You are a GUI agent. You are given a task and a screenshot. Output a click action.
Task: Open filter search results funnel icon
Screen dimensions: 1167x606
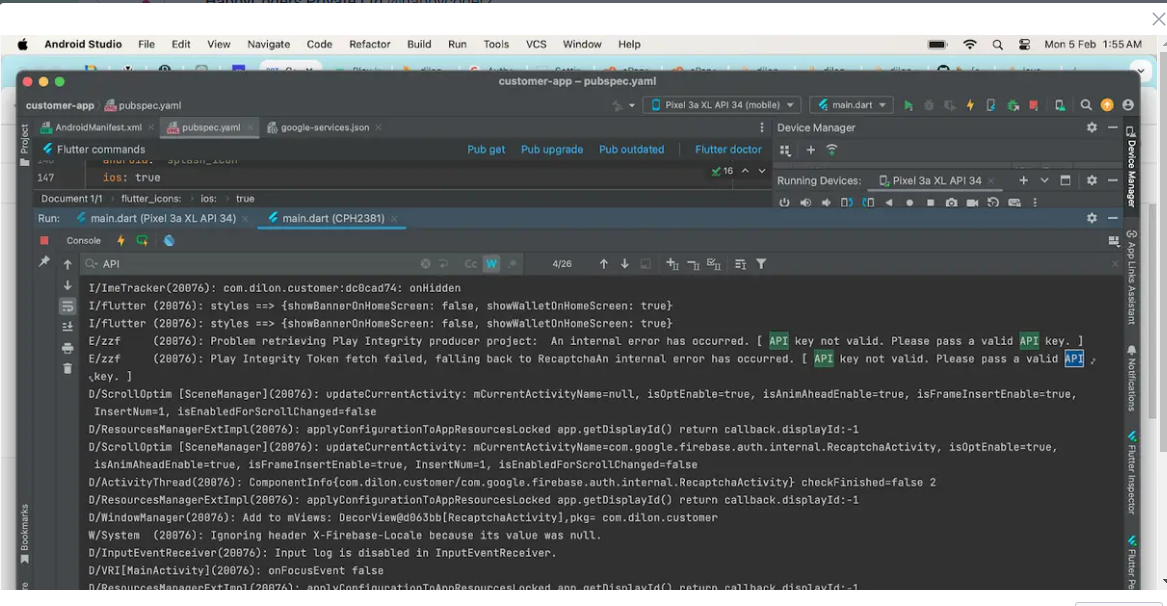click(x=761, y=264)
